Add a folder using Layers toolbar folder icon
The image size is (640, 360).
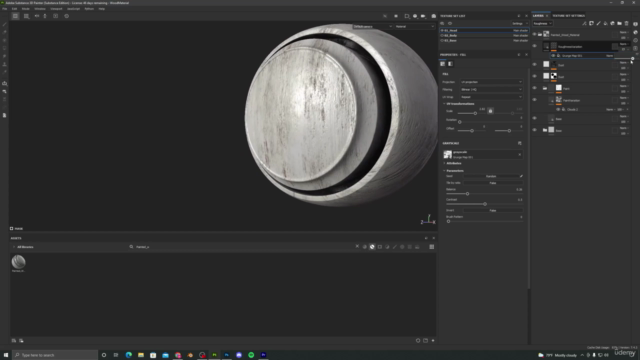(x=619, y=24)
